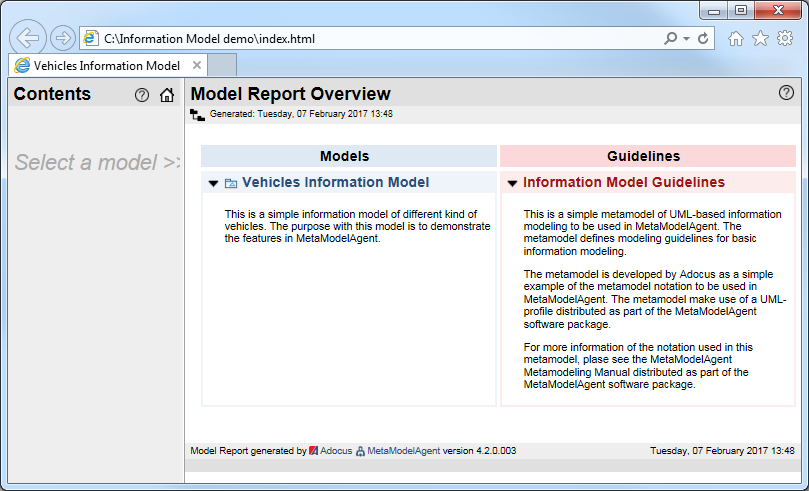
Task: Click the 'Select a model >>' placeholder text
Action: (97, 162)
